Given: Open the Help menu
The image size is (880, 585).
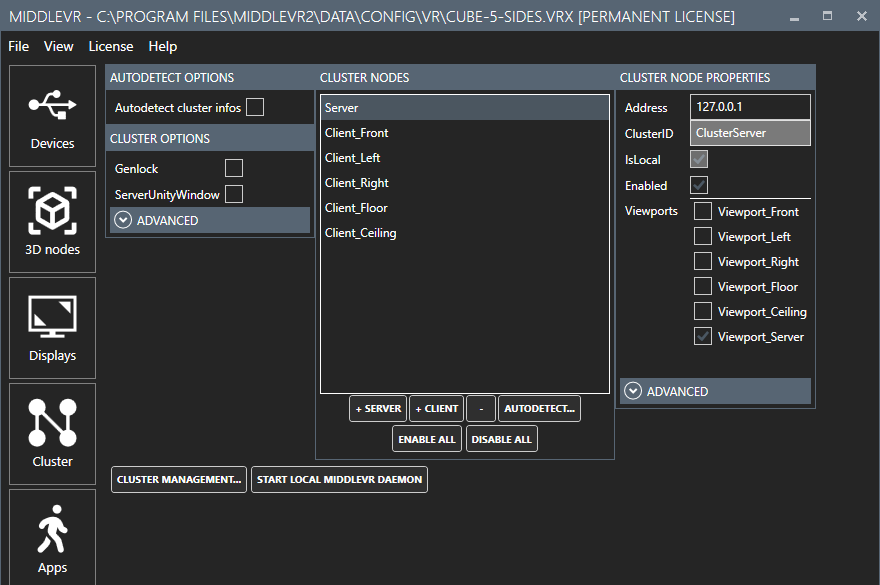Looking at the screenshot, I should click(163, 47).
